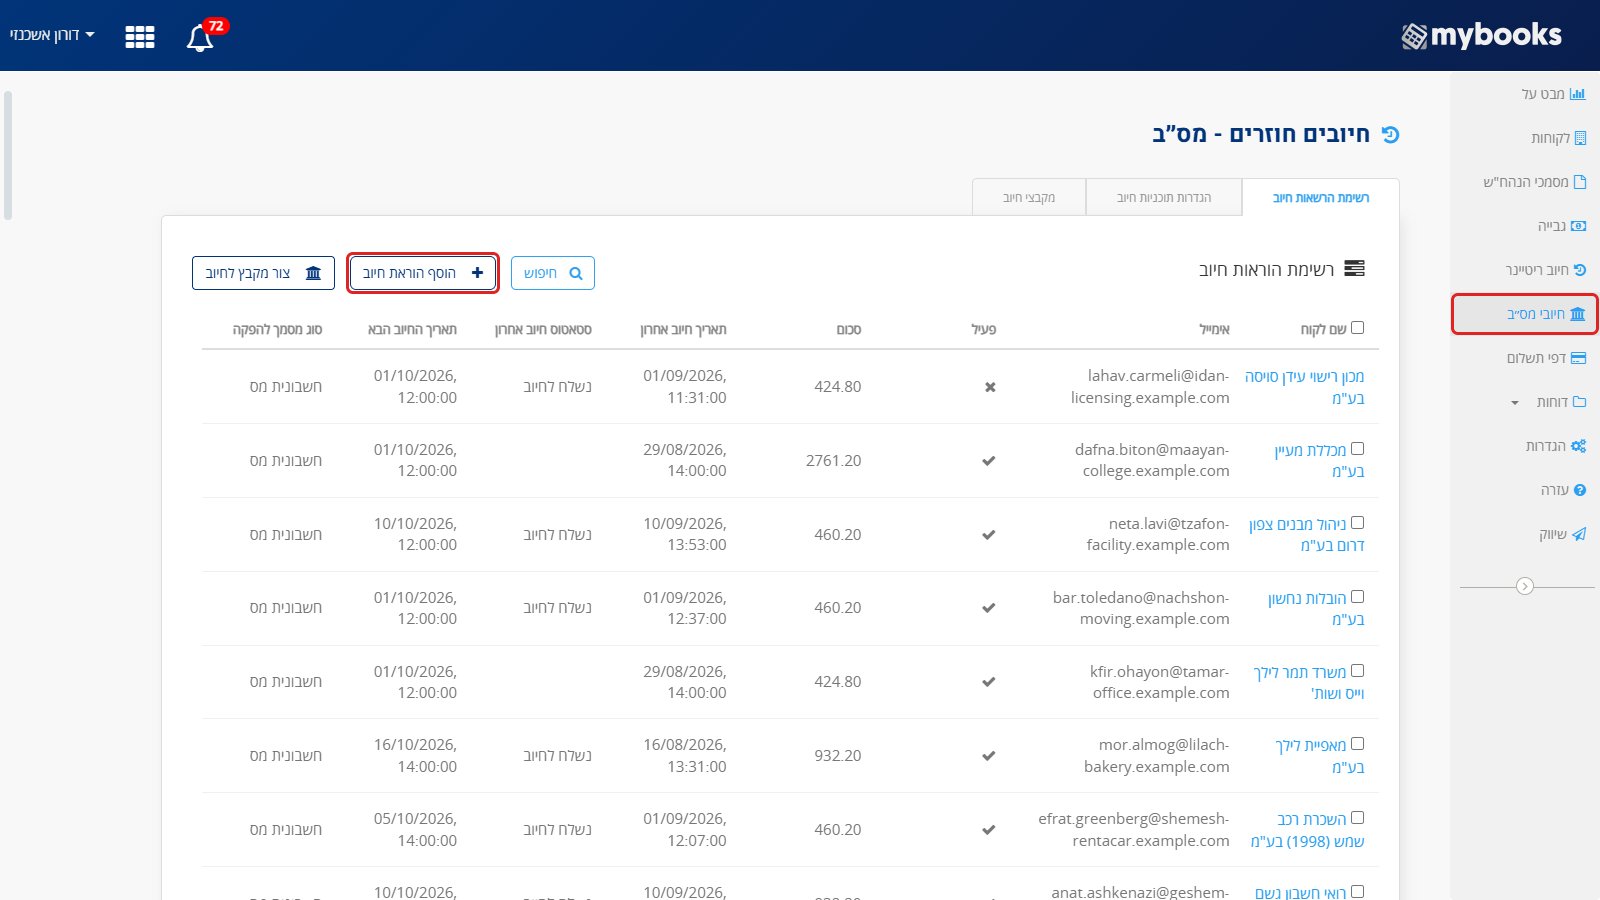
Task: Open לקוחות in the sidebar
Action: tap(1557, 138)
